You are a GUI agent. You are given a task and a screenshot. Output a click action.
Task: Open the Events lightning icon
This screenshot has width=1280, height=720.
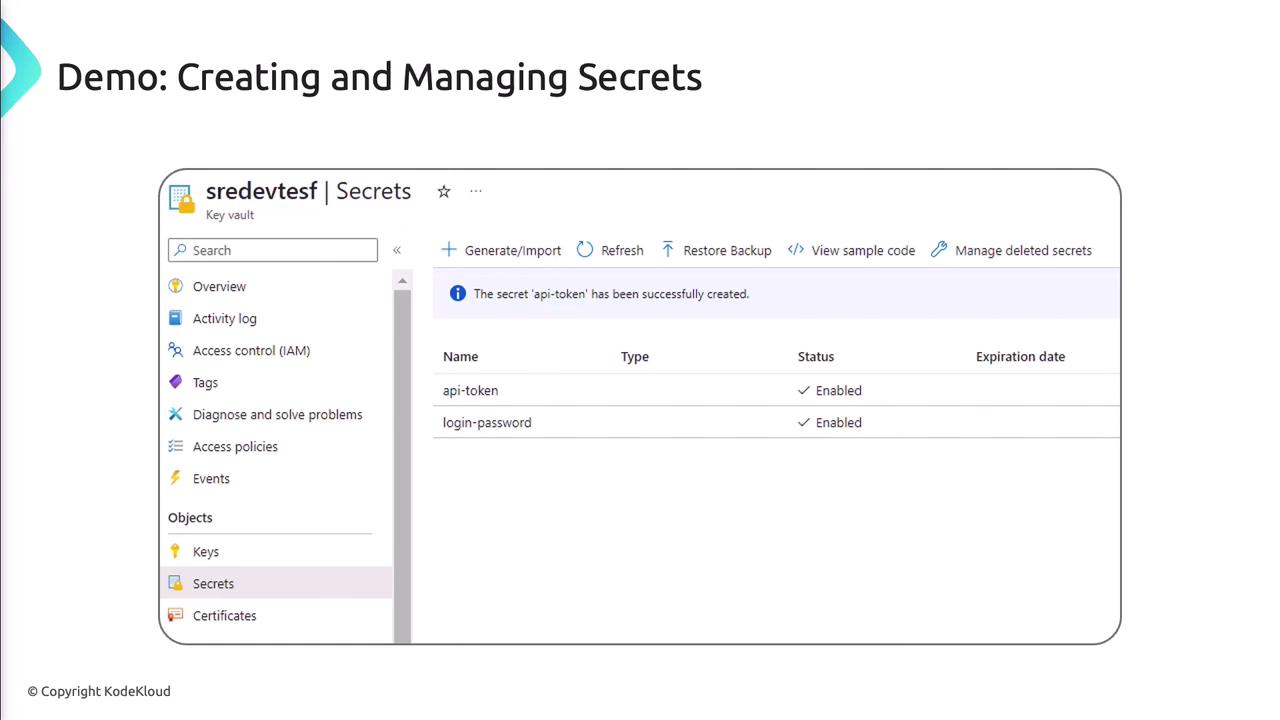(176, 479)
